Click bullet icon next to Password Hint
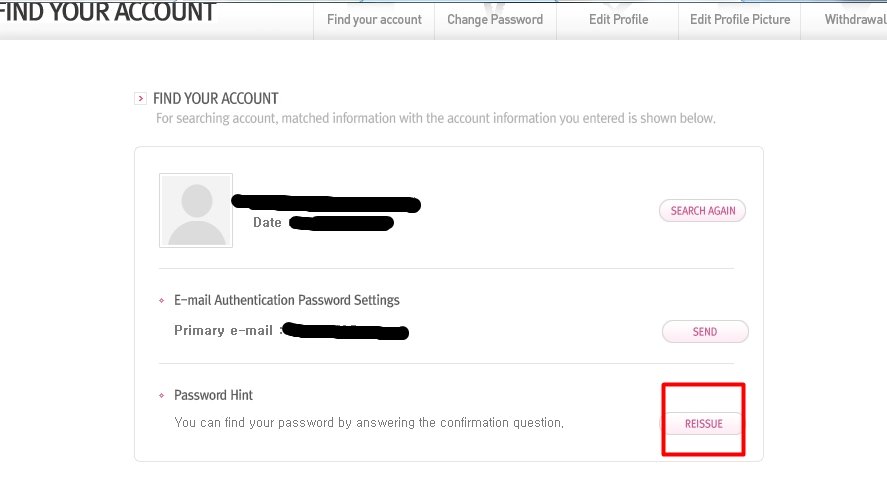This screenshot has width=887, height=493. tap(161, 396)
